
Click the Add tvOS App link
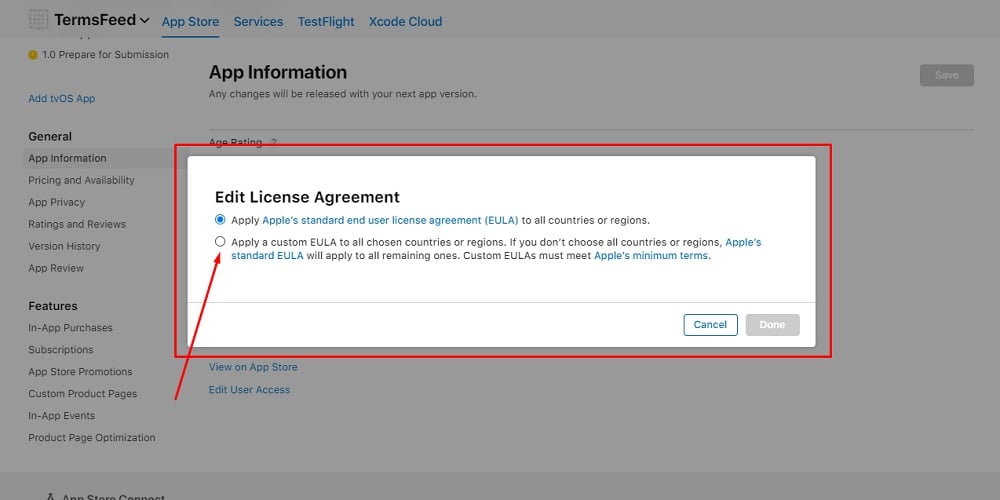pyautogui.click(x=62, y=99)
